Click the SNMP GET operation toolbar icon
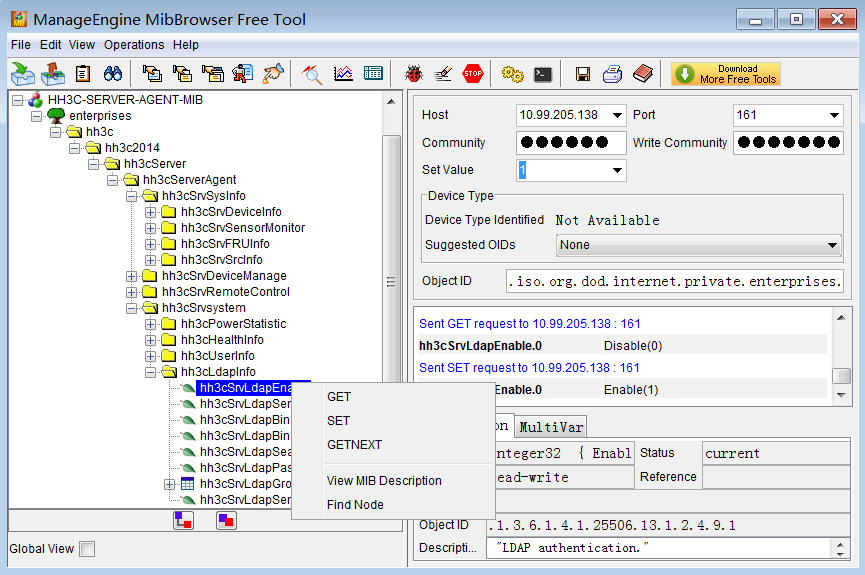 click(152, 73)
